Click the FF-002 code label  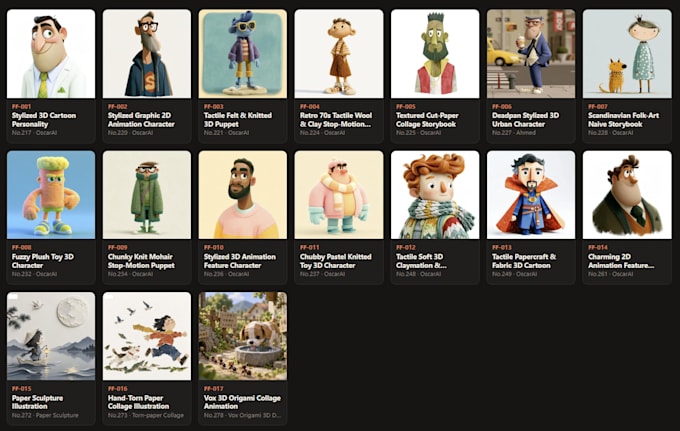click(x=118, y=106)
